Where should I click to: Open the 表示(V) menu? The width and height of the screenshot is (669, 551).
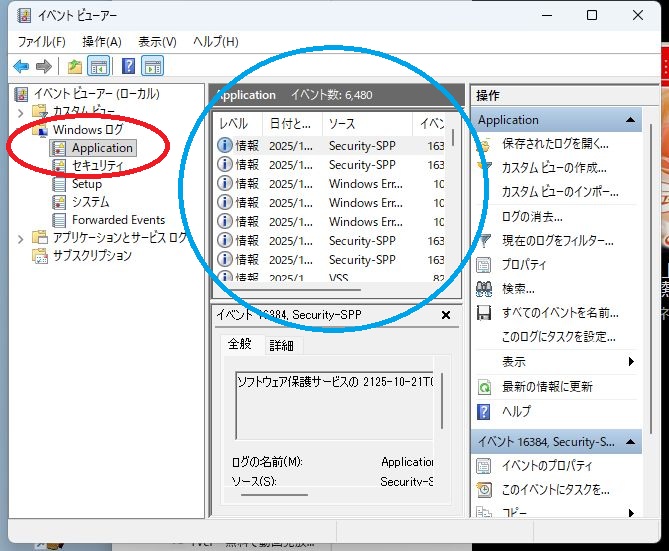point(157,41)
